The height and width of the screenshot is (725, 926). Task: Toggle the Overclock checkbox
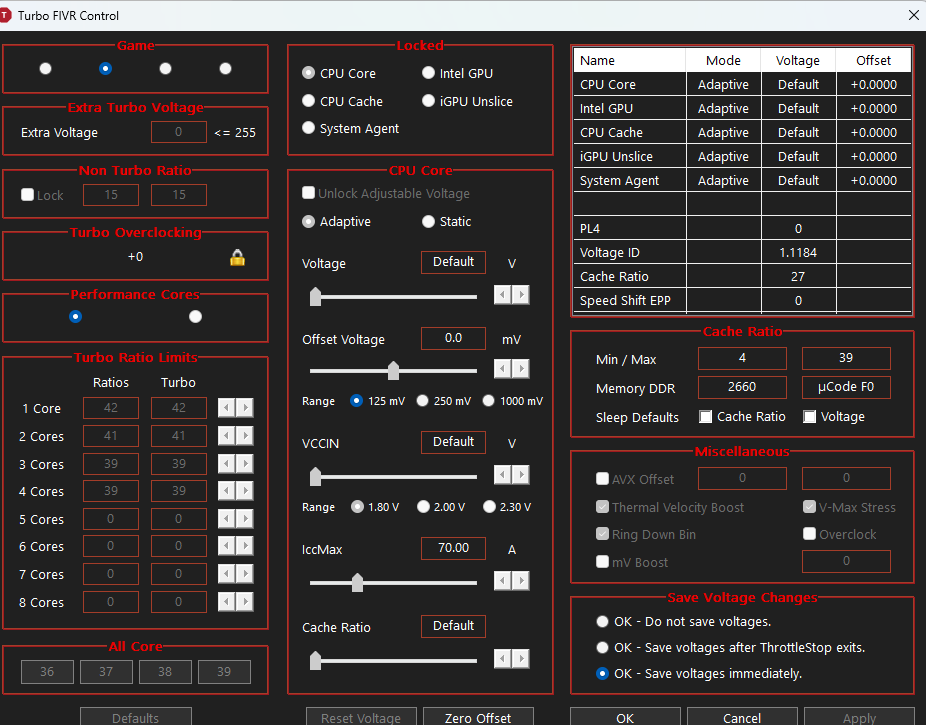(810, 534)
